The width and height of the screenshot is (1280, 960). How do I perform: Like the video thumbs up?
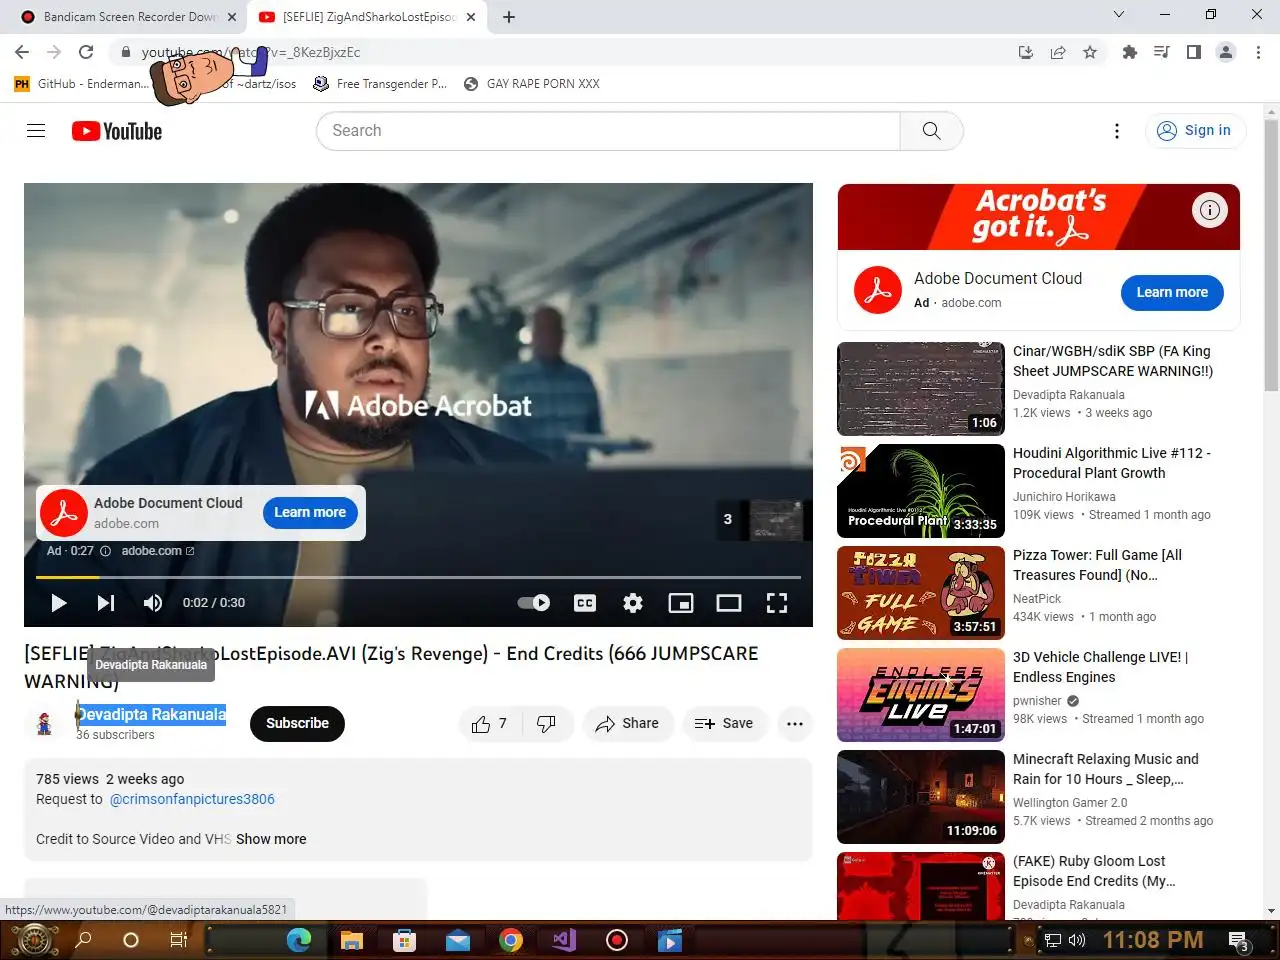[489, 724]
